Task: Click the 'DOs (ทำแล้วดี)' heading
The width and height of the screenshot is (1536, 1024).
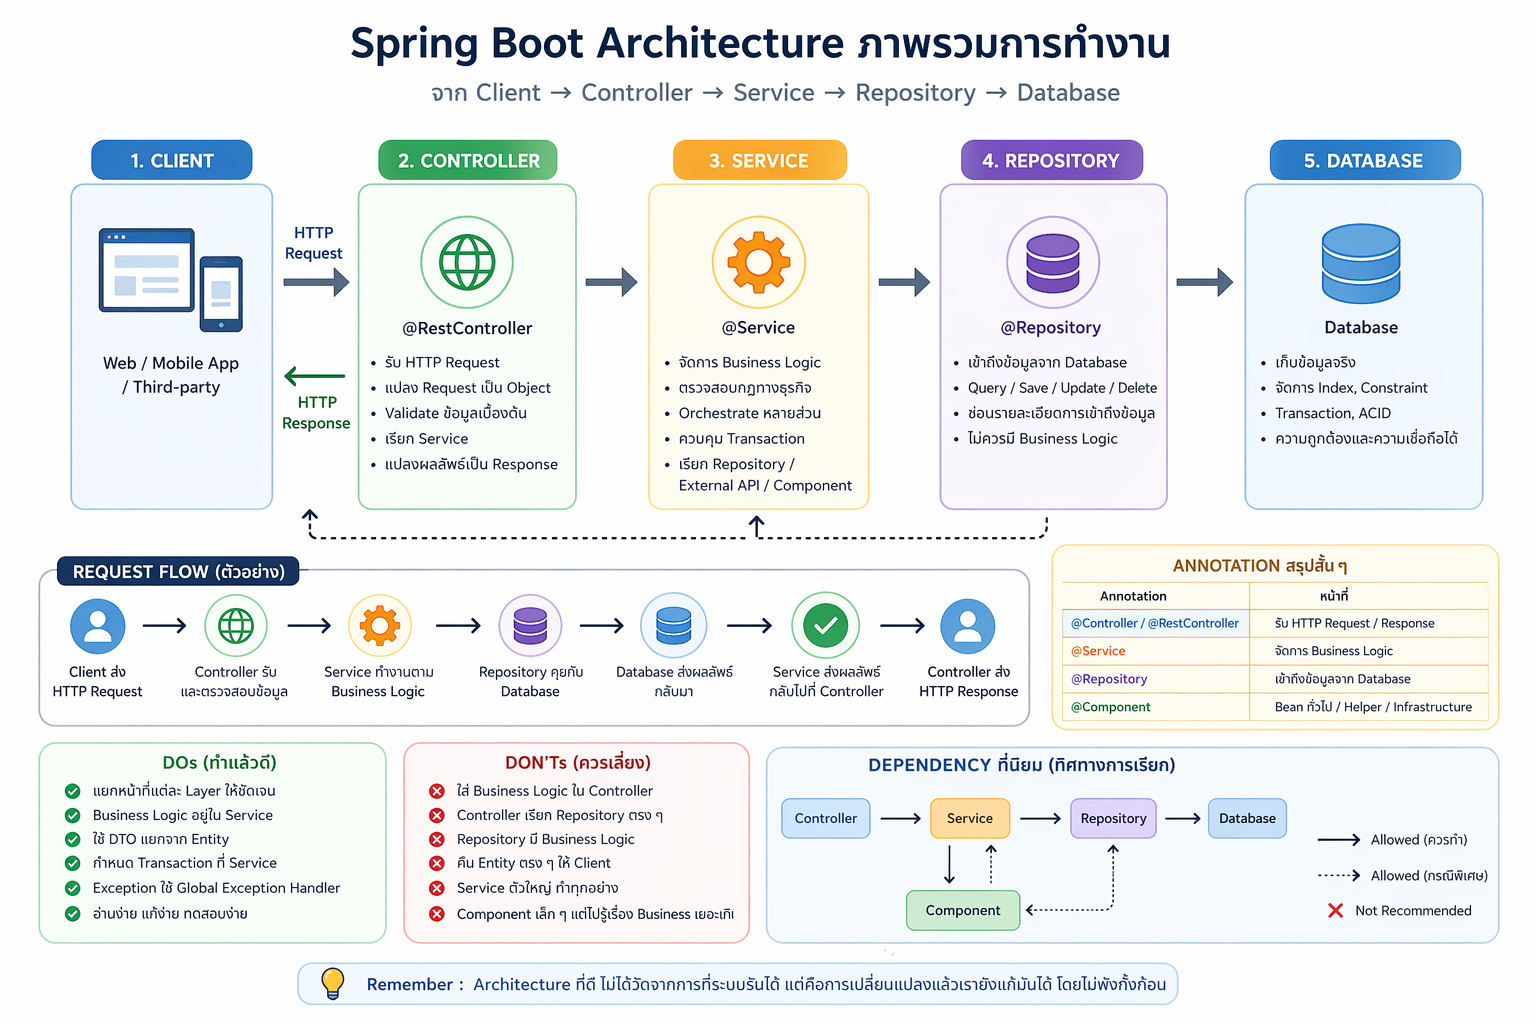Action: click(x=219, y=763)
